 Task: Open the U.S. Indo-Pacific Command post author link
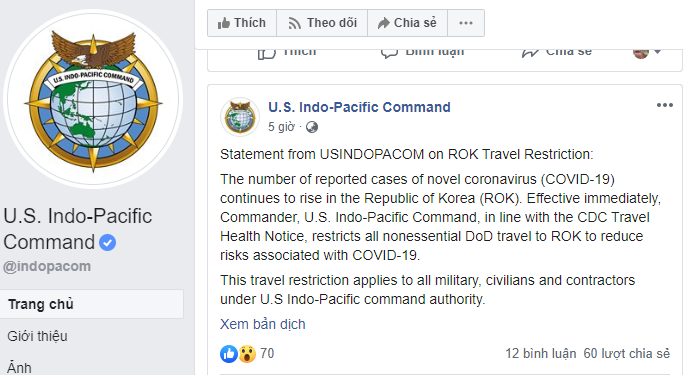tap(359, 107)
